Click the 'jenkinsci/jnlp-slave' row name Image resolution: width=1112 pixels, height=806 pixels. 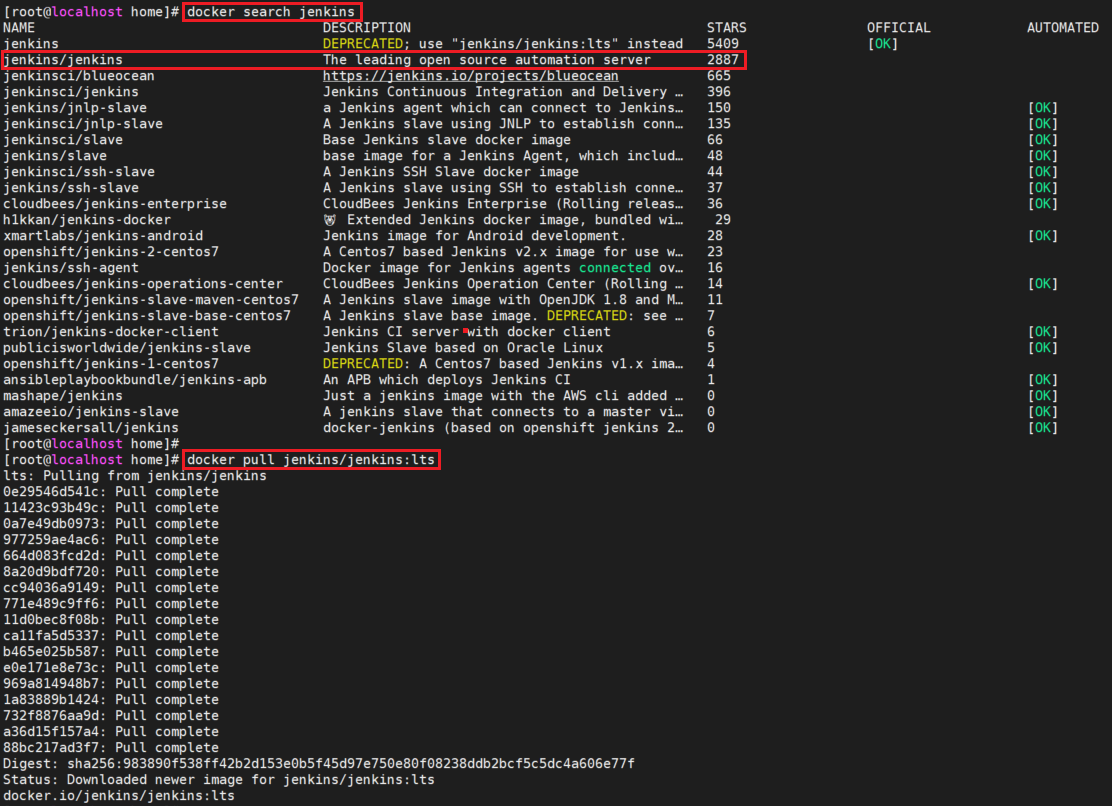coord(83,123)
